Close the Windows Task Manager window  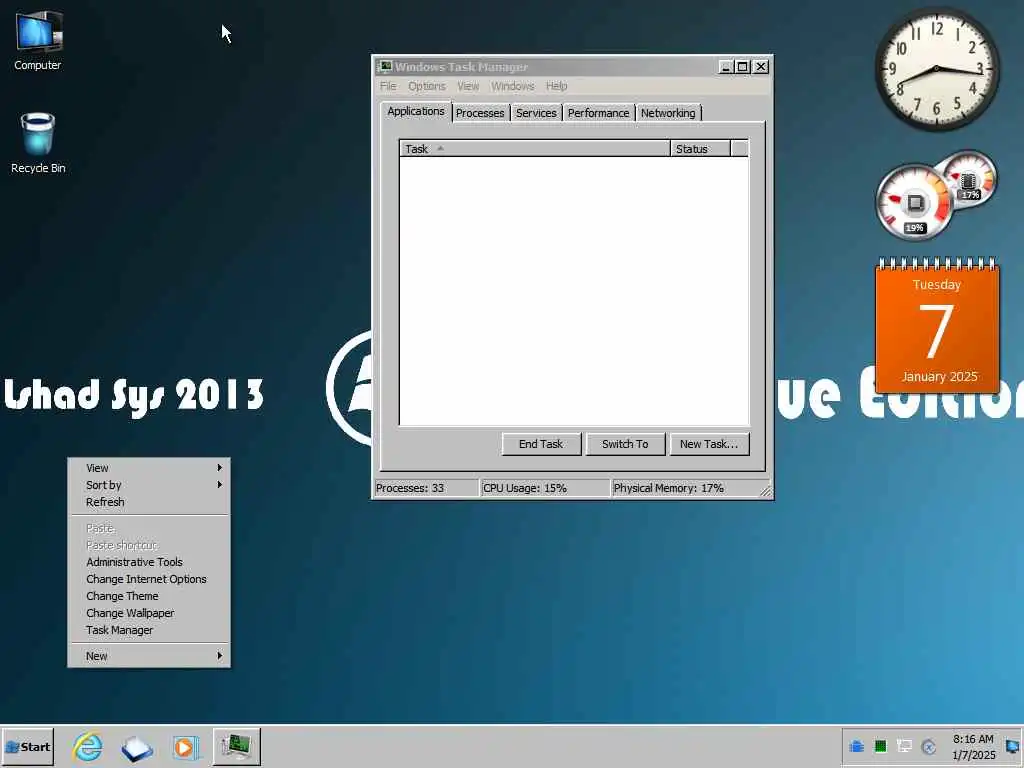[x=761, y=67]
